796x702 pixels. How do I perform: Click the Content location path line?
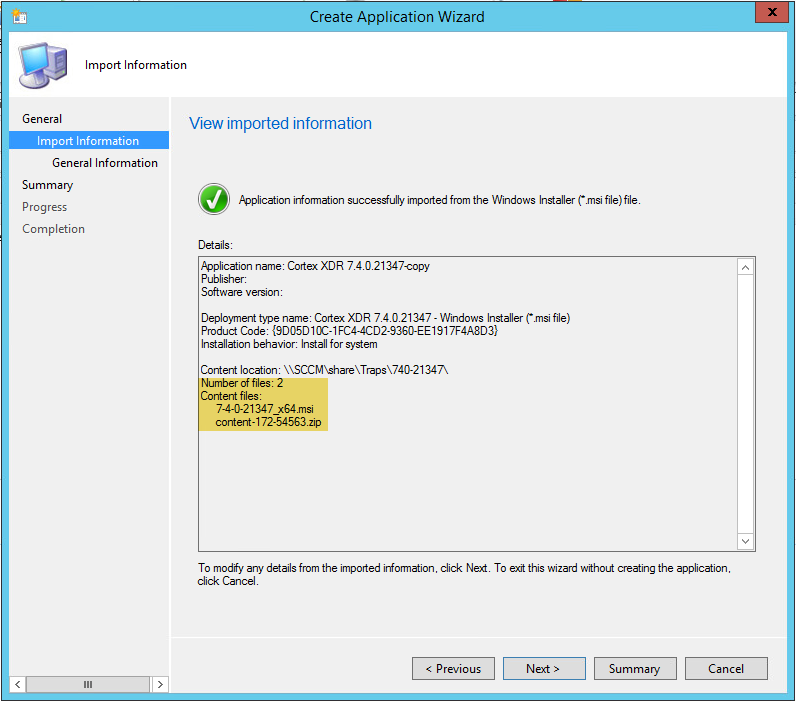(324, 370)
